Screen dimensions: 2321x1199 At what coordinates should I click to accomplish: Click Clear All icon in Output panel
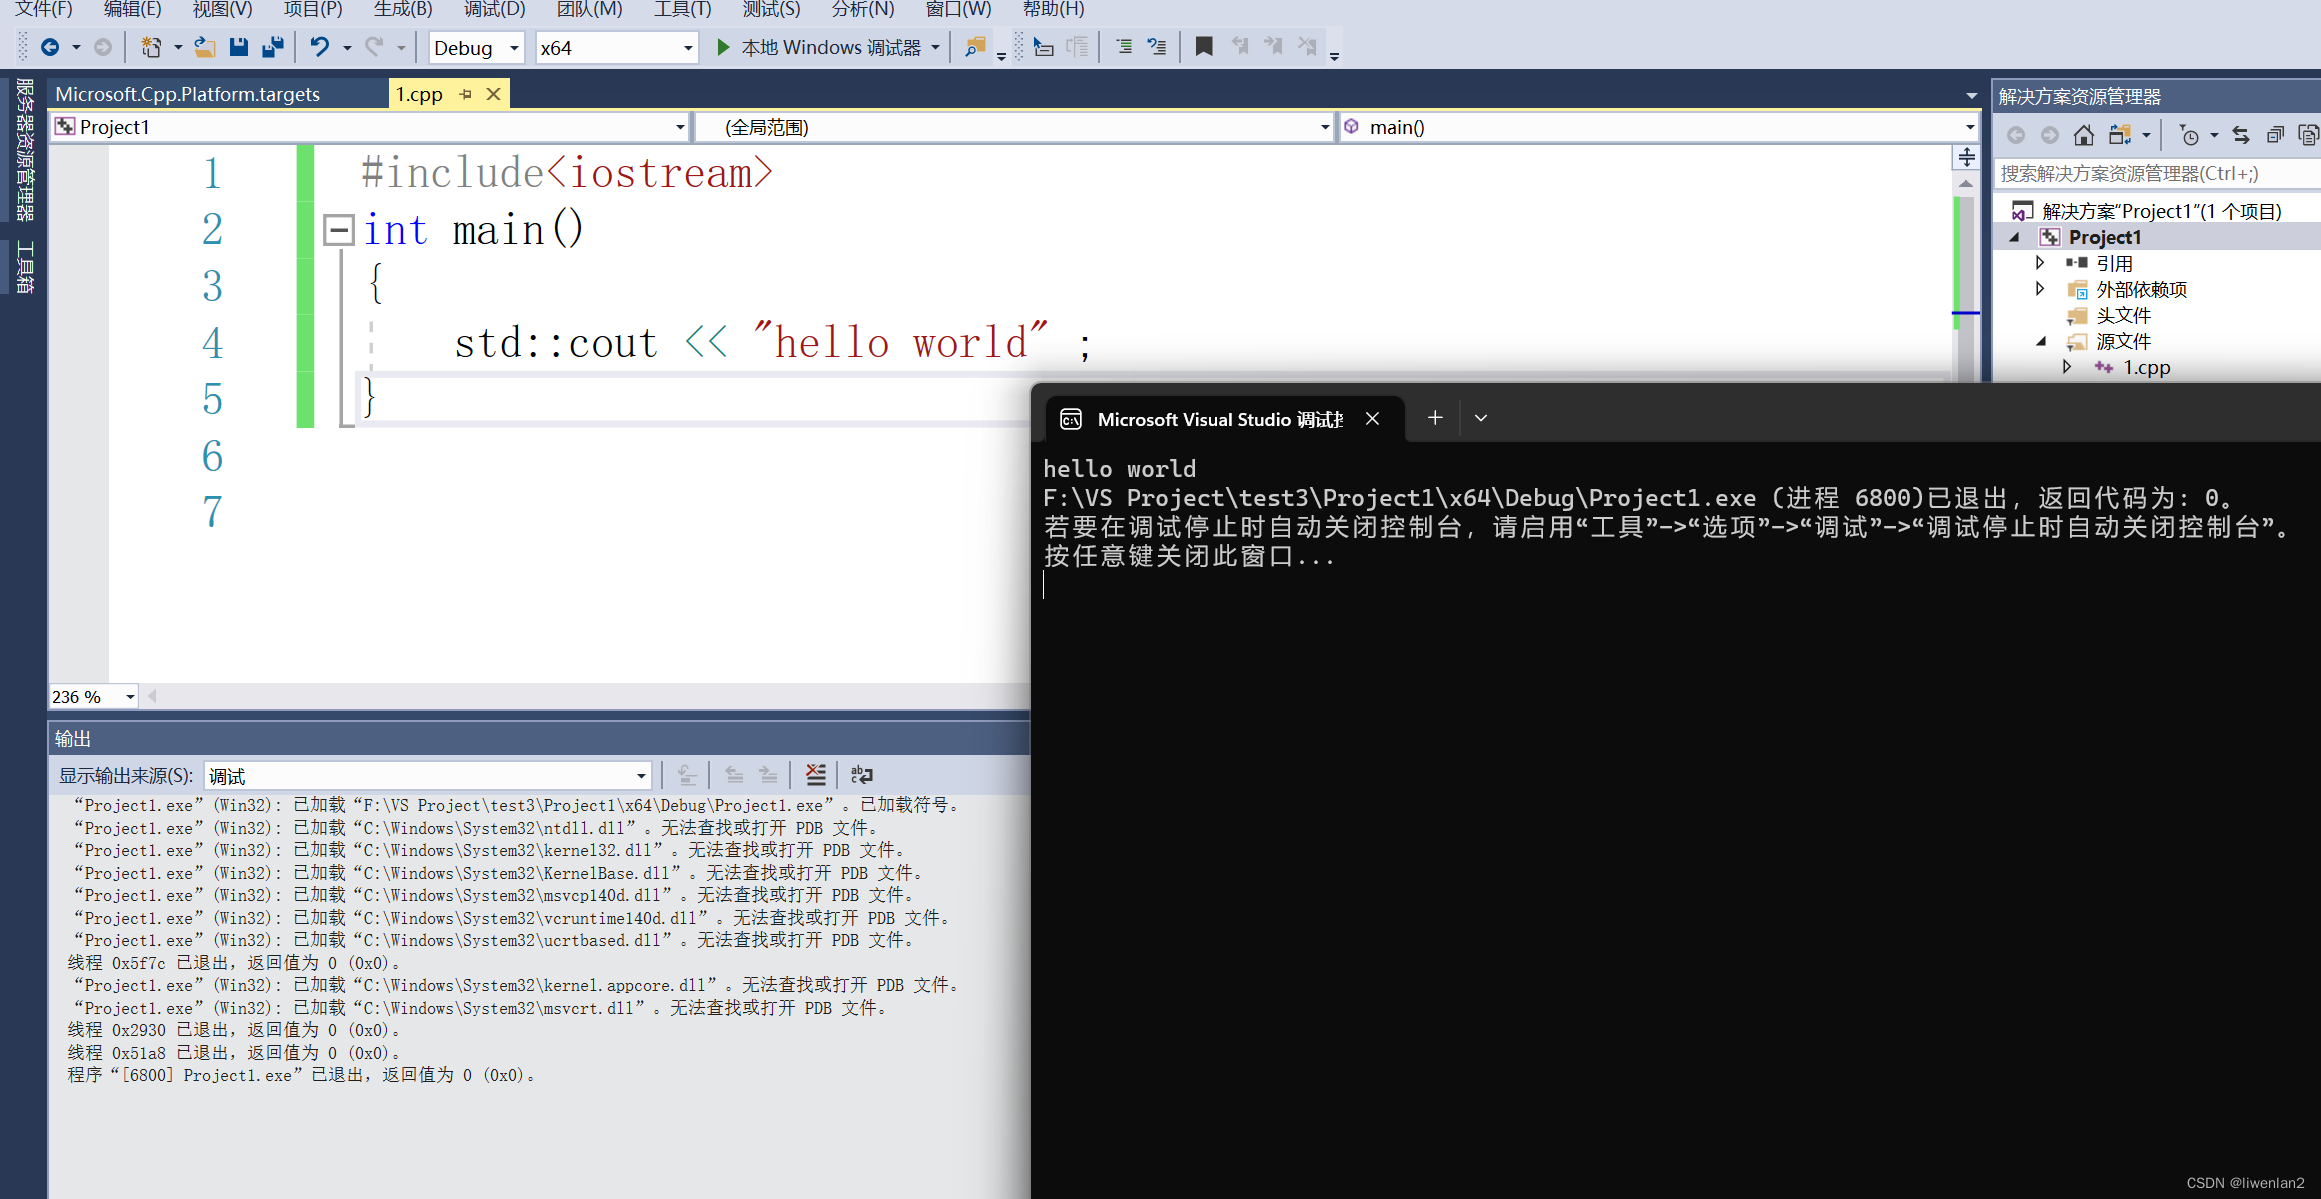816,775
